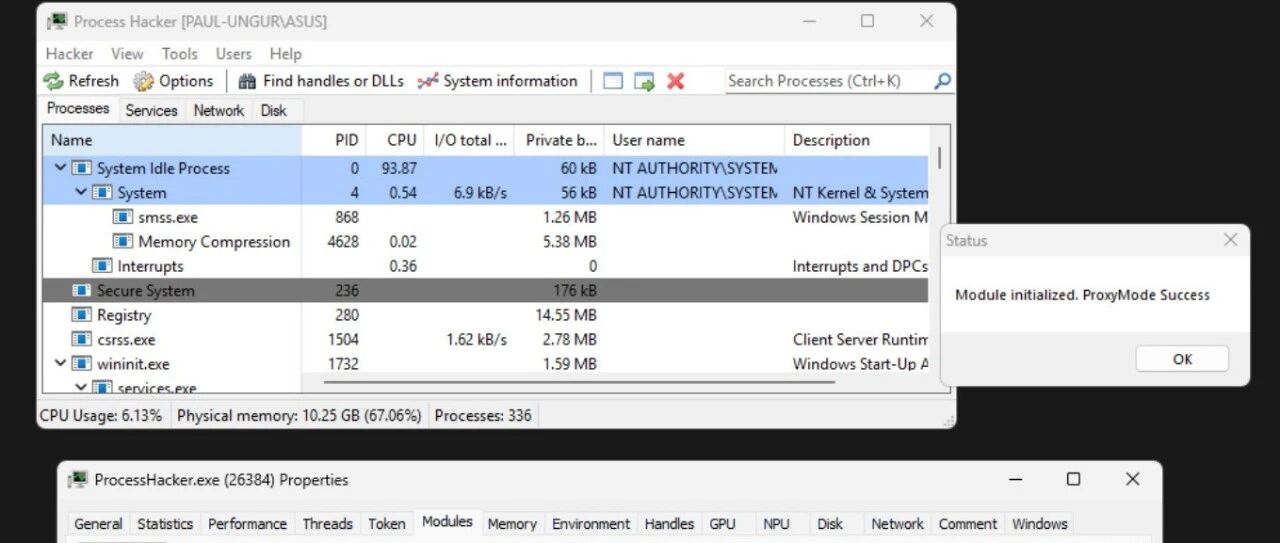Click csrss.exe I/O value 1.62 kB/s
Viewport: 1280px width, 543px height.
coord(476,339)
